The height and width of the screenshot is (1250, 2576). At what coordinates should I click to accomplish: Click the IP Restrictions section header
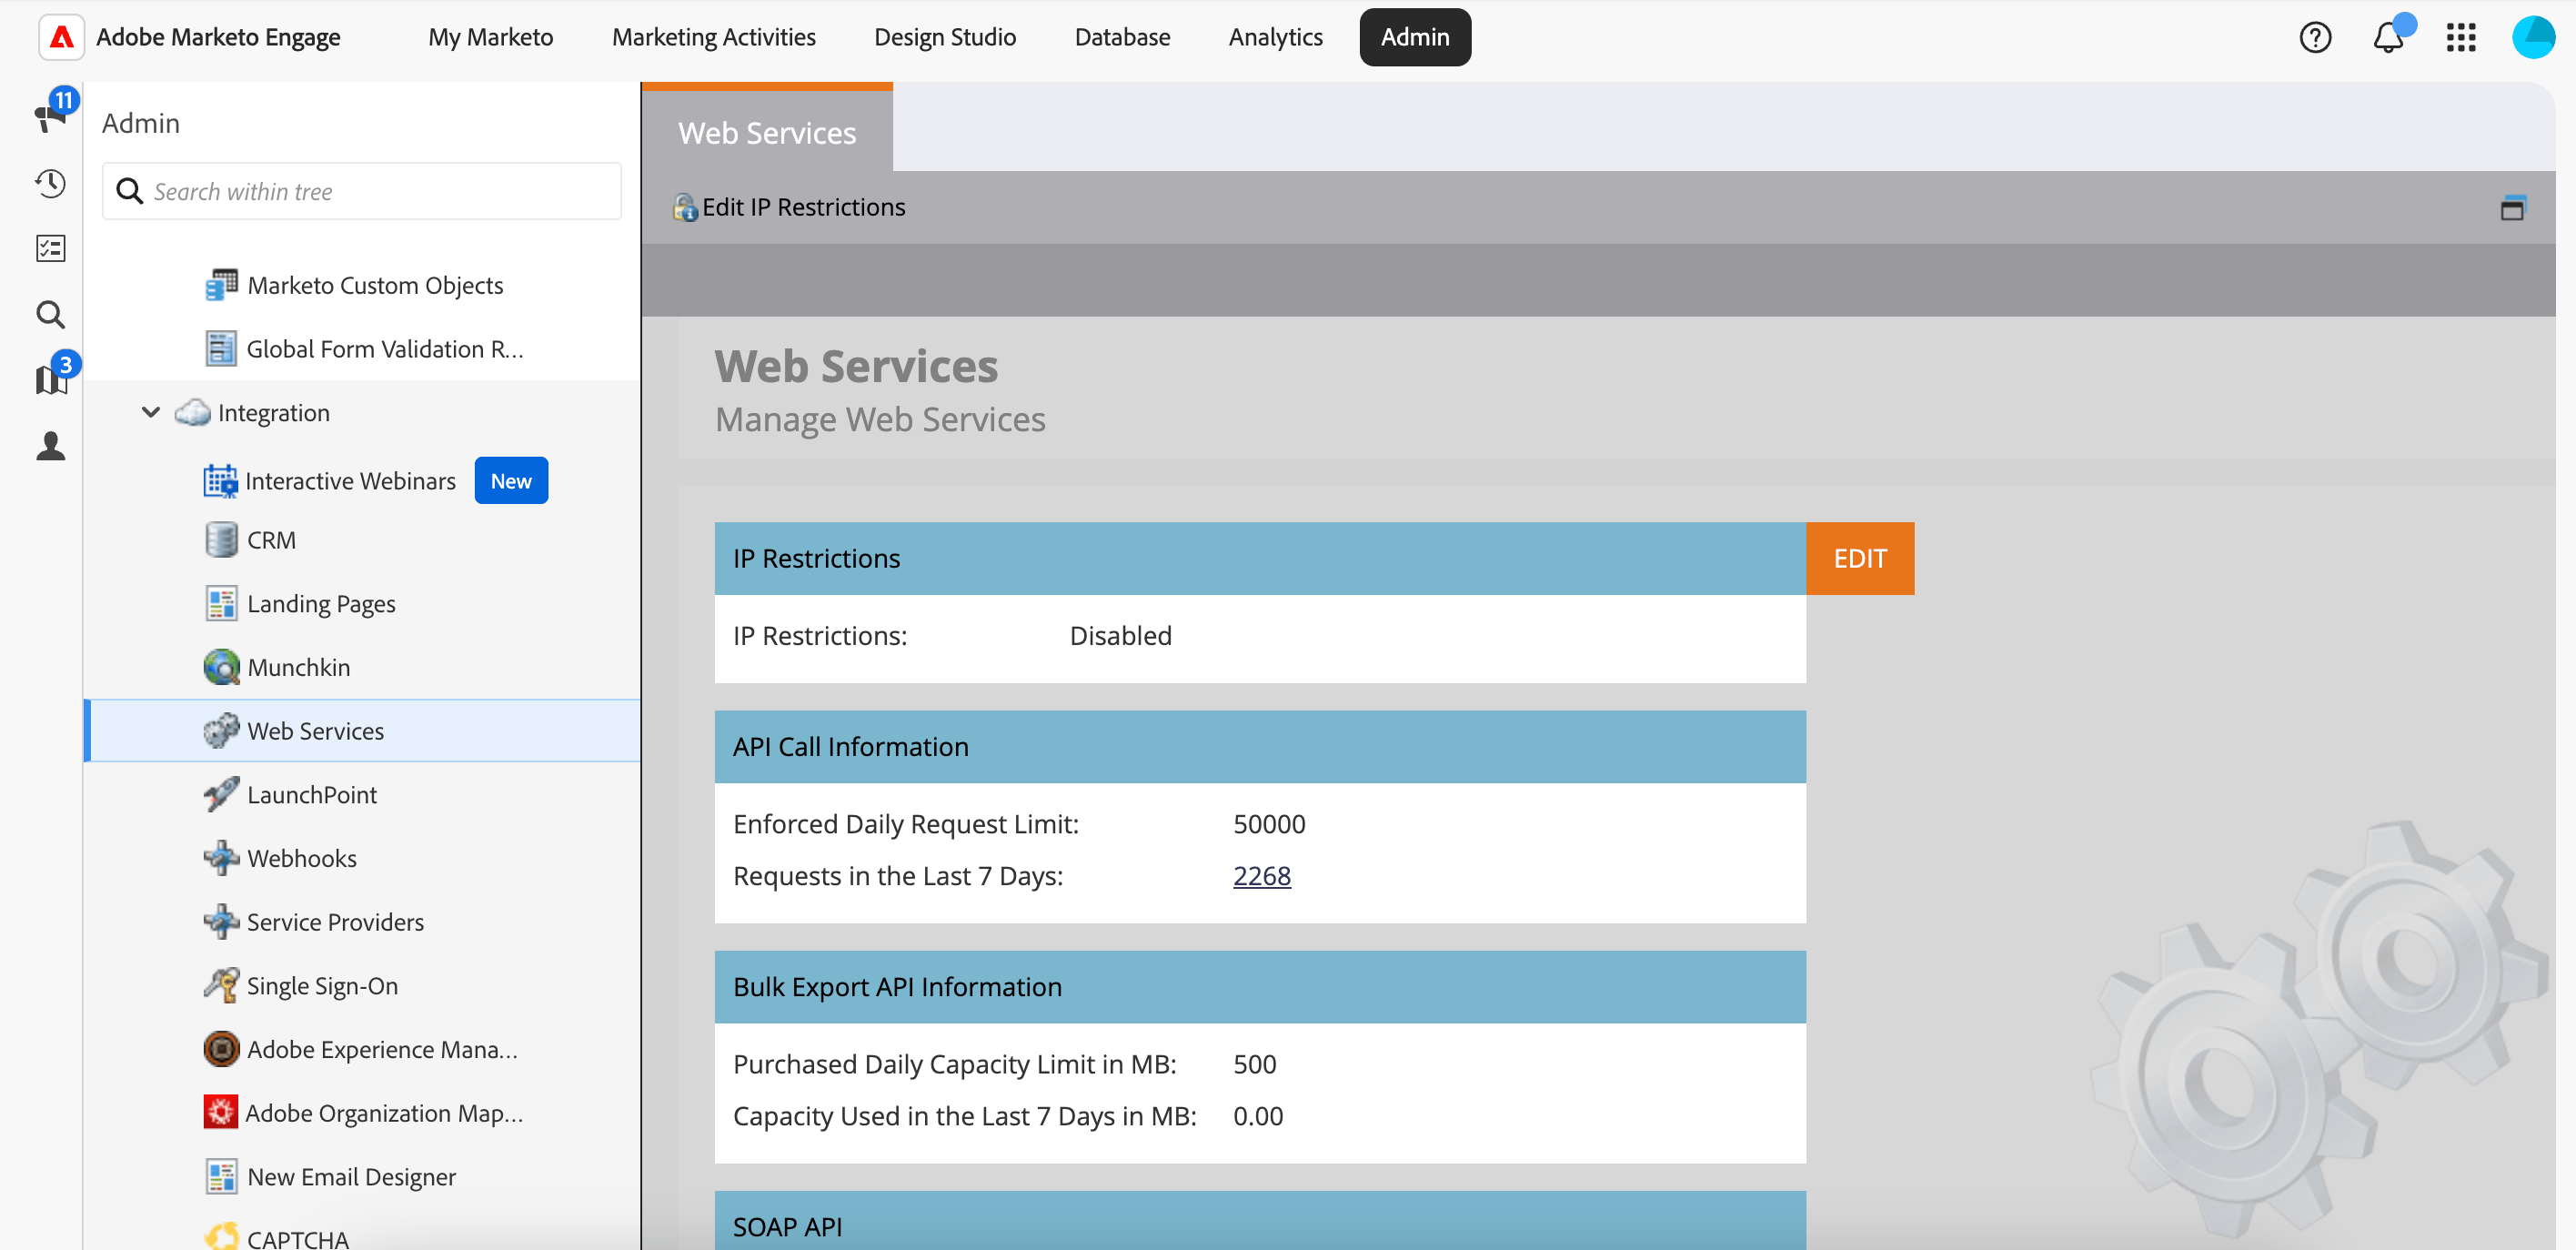pos(1260,558)
